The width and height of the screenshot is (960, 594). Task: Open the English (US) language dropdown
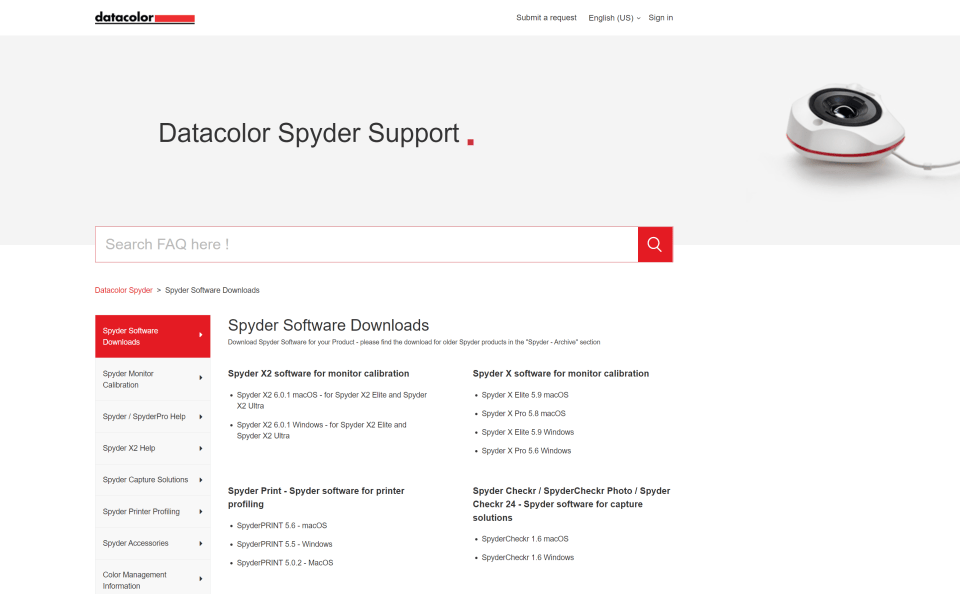614,18
